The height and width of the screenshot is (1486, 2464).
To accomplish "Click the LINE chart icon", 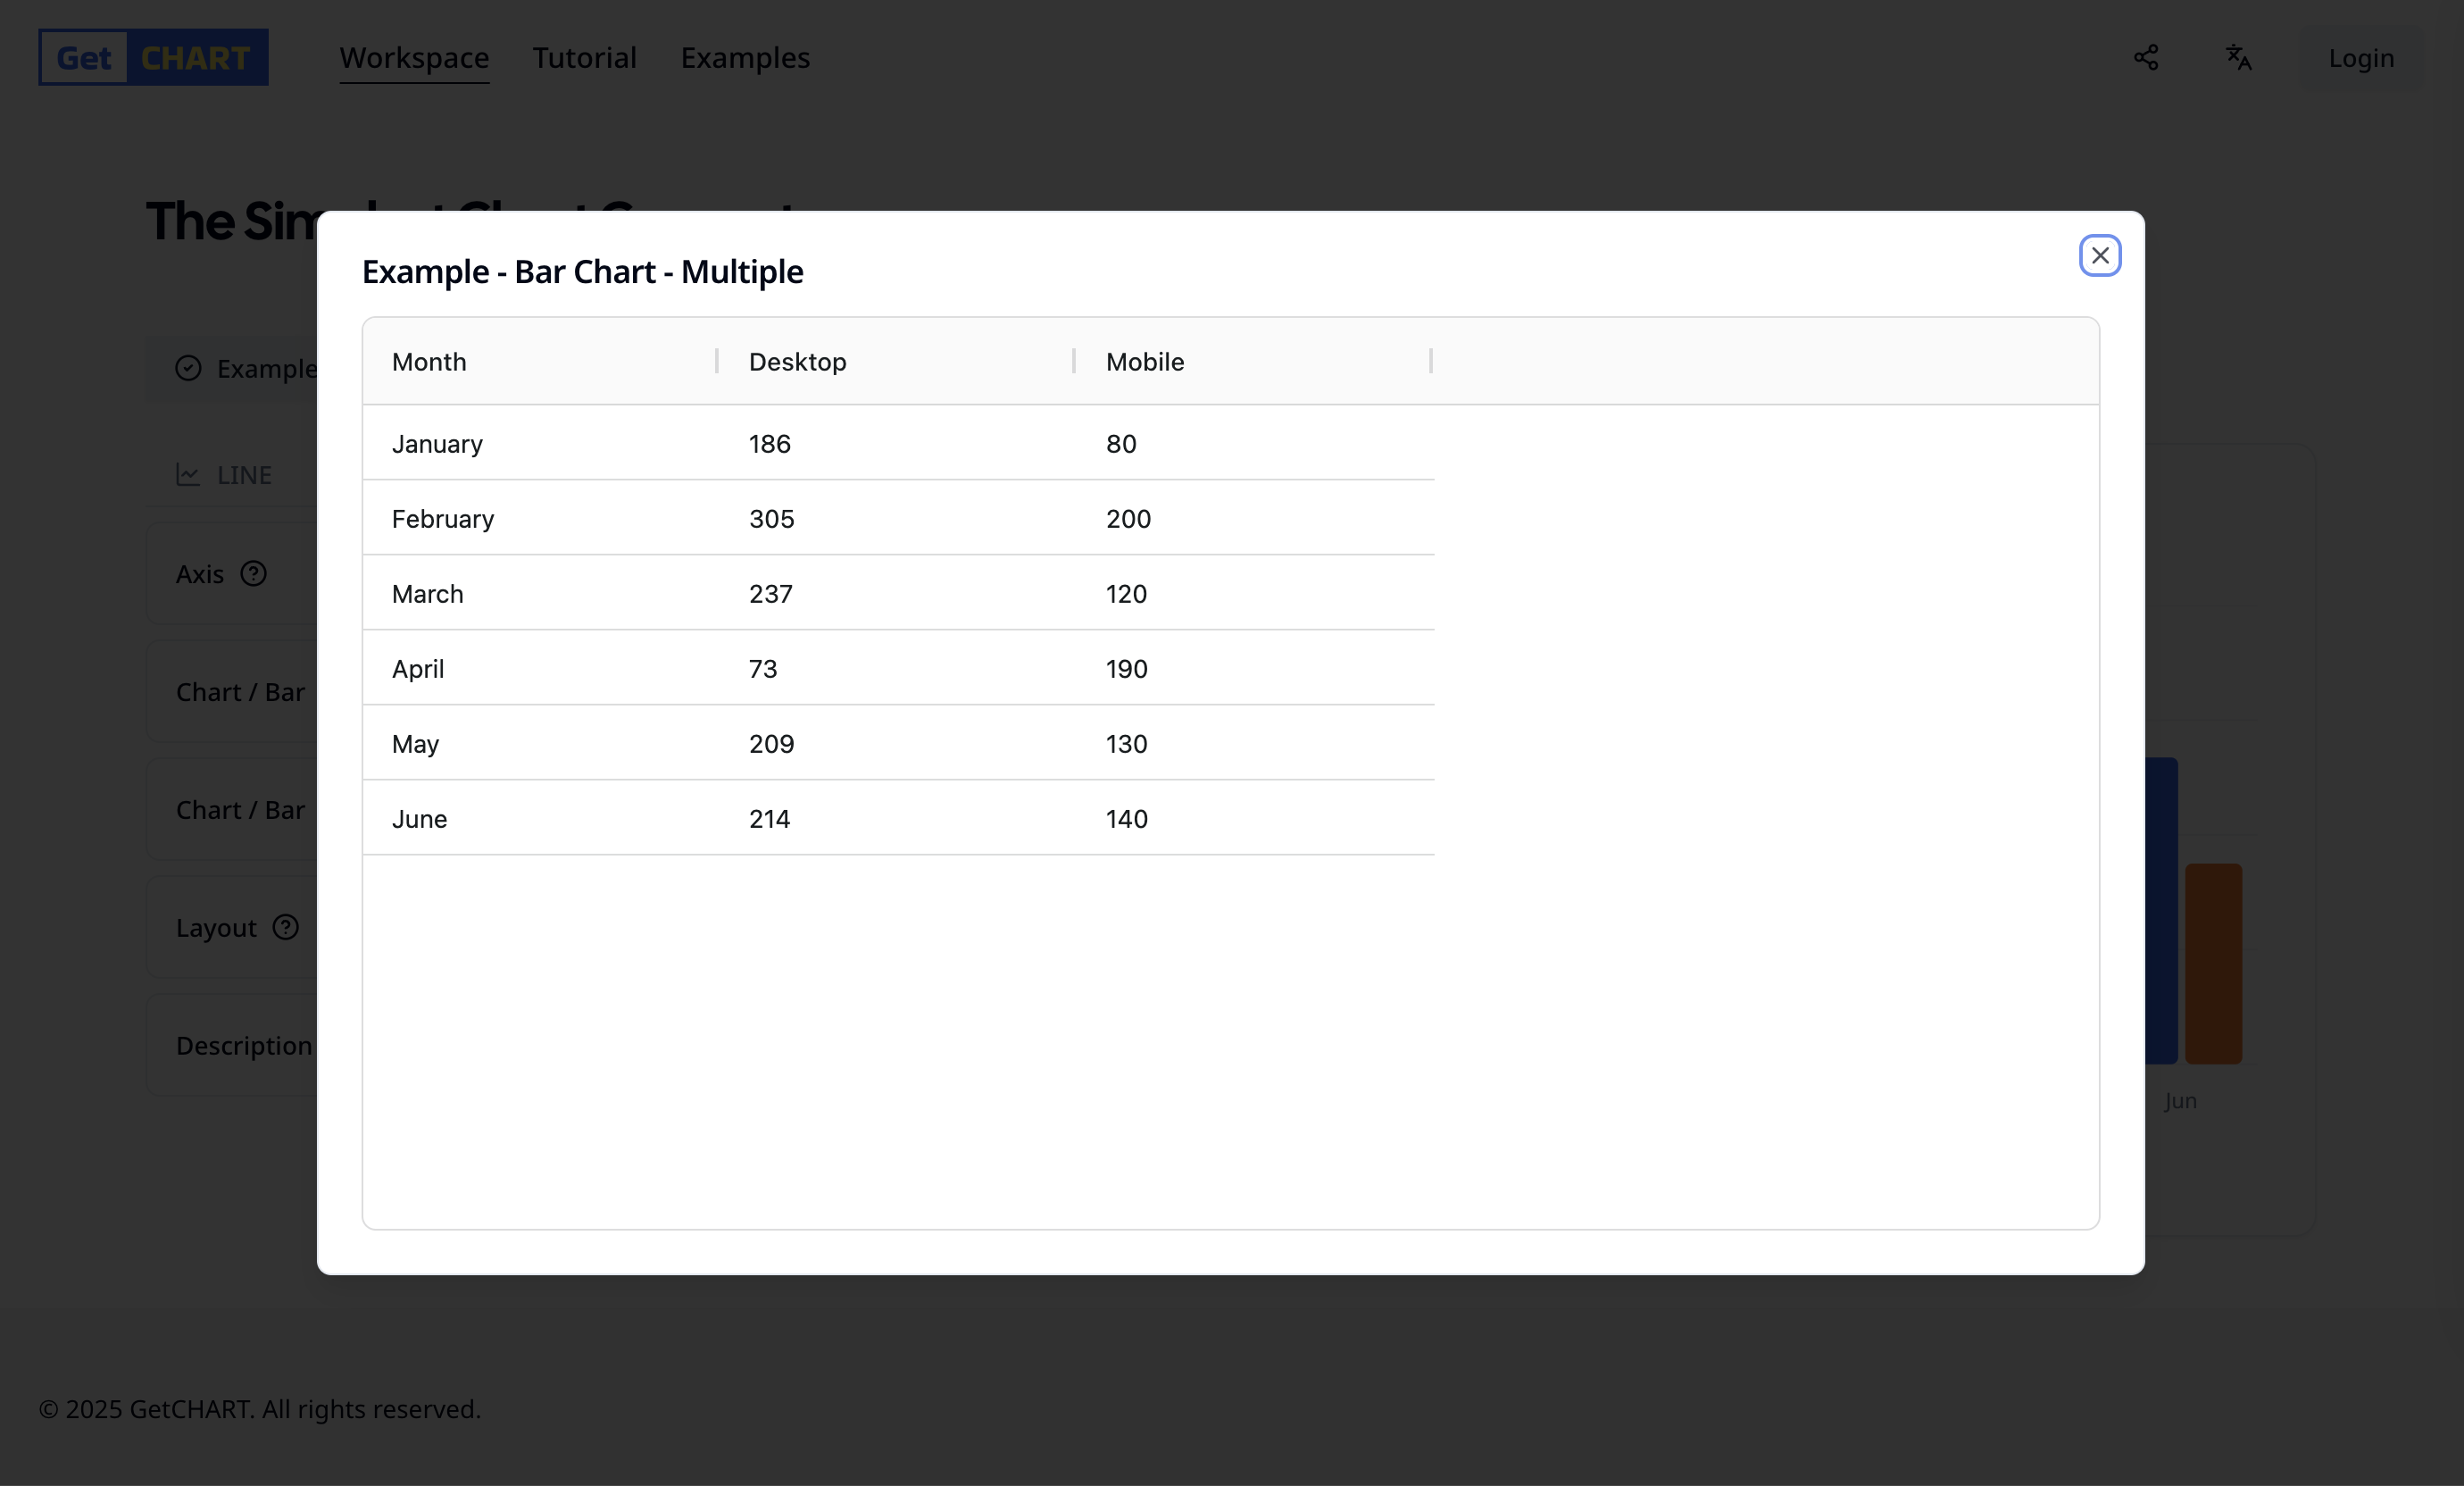I will 188,474.
